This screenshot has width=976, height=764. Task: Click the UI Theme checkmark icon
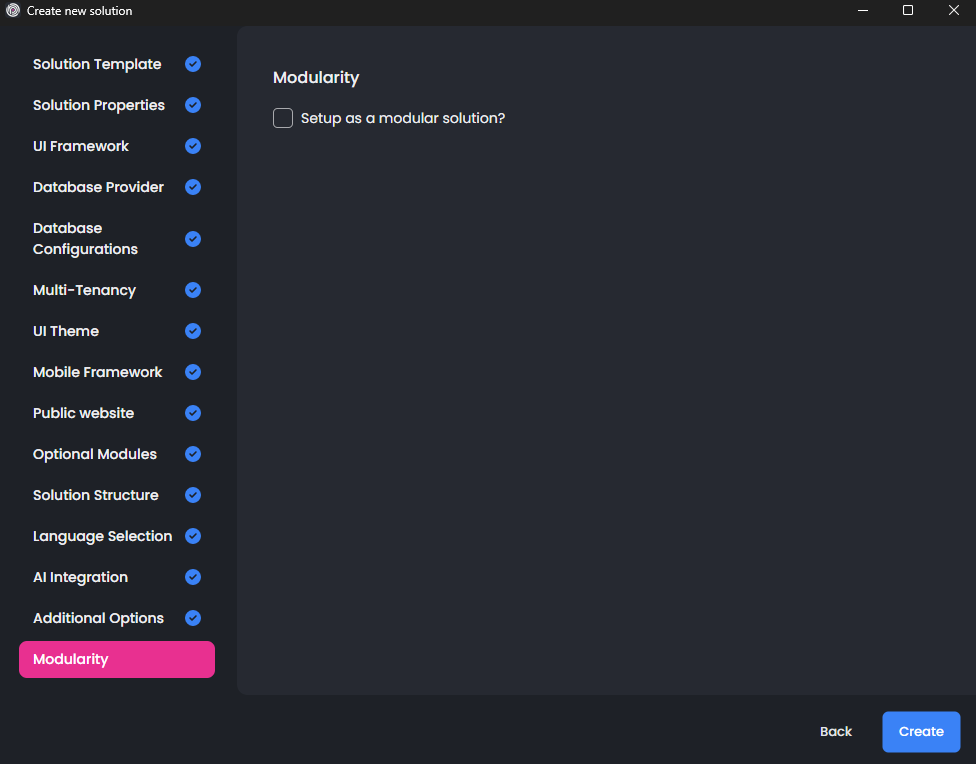[193, 331]
